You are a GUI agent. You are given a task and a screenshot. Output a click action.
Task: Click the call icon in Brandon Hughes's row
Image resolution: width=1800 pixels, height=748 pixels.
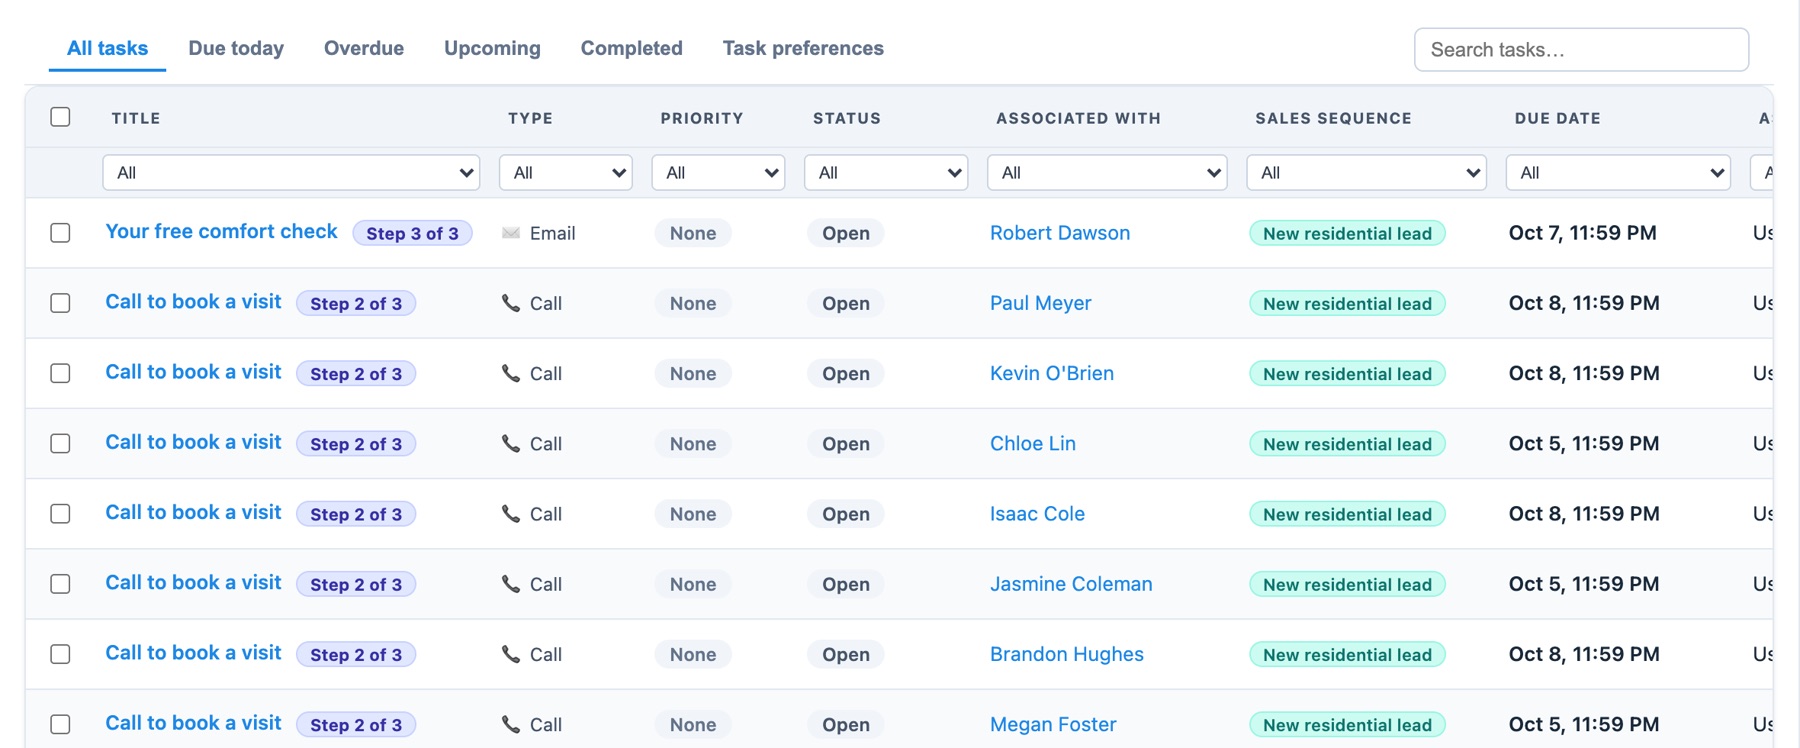511,654
